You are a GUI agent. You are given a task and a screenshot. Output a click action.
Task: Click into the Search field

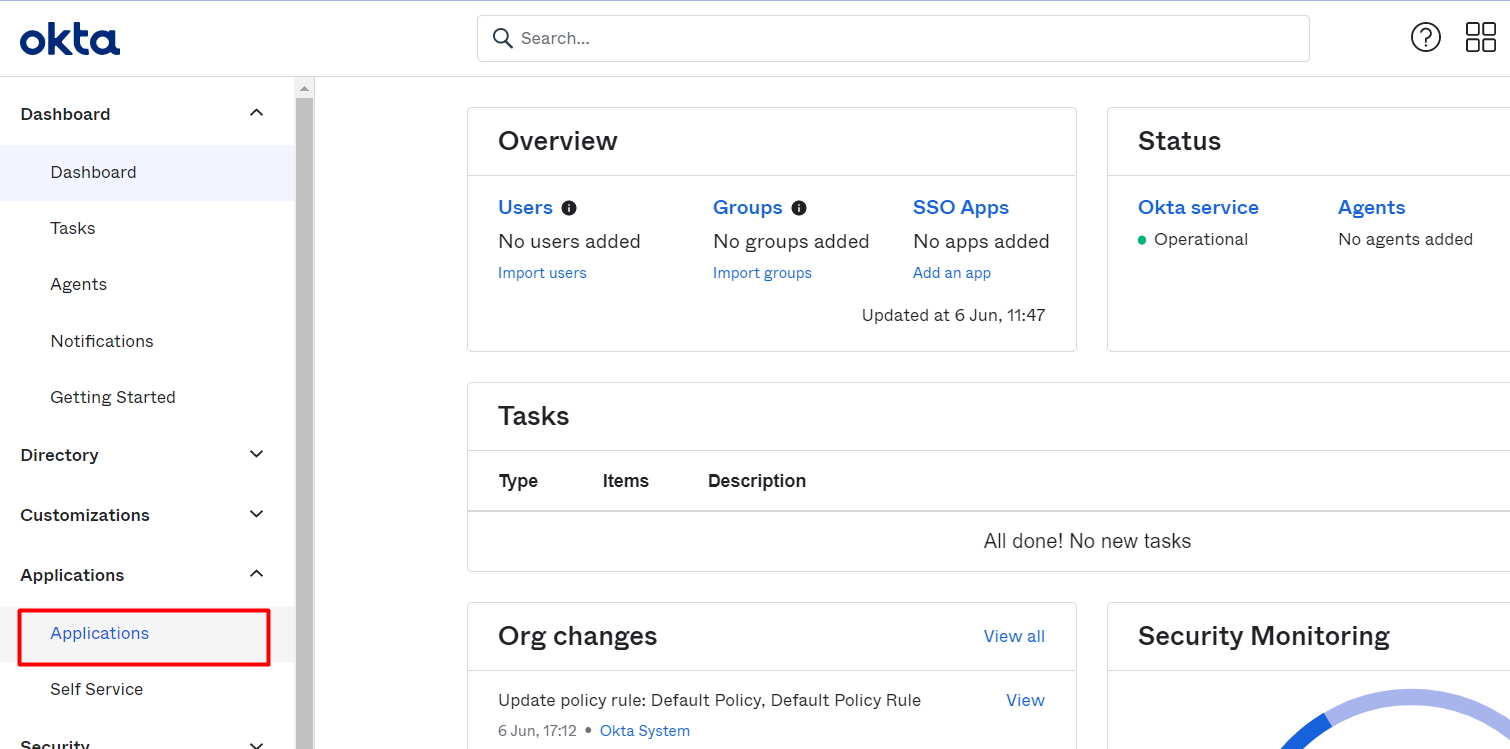tap(900, 38)
